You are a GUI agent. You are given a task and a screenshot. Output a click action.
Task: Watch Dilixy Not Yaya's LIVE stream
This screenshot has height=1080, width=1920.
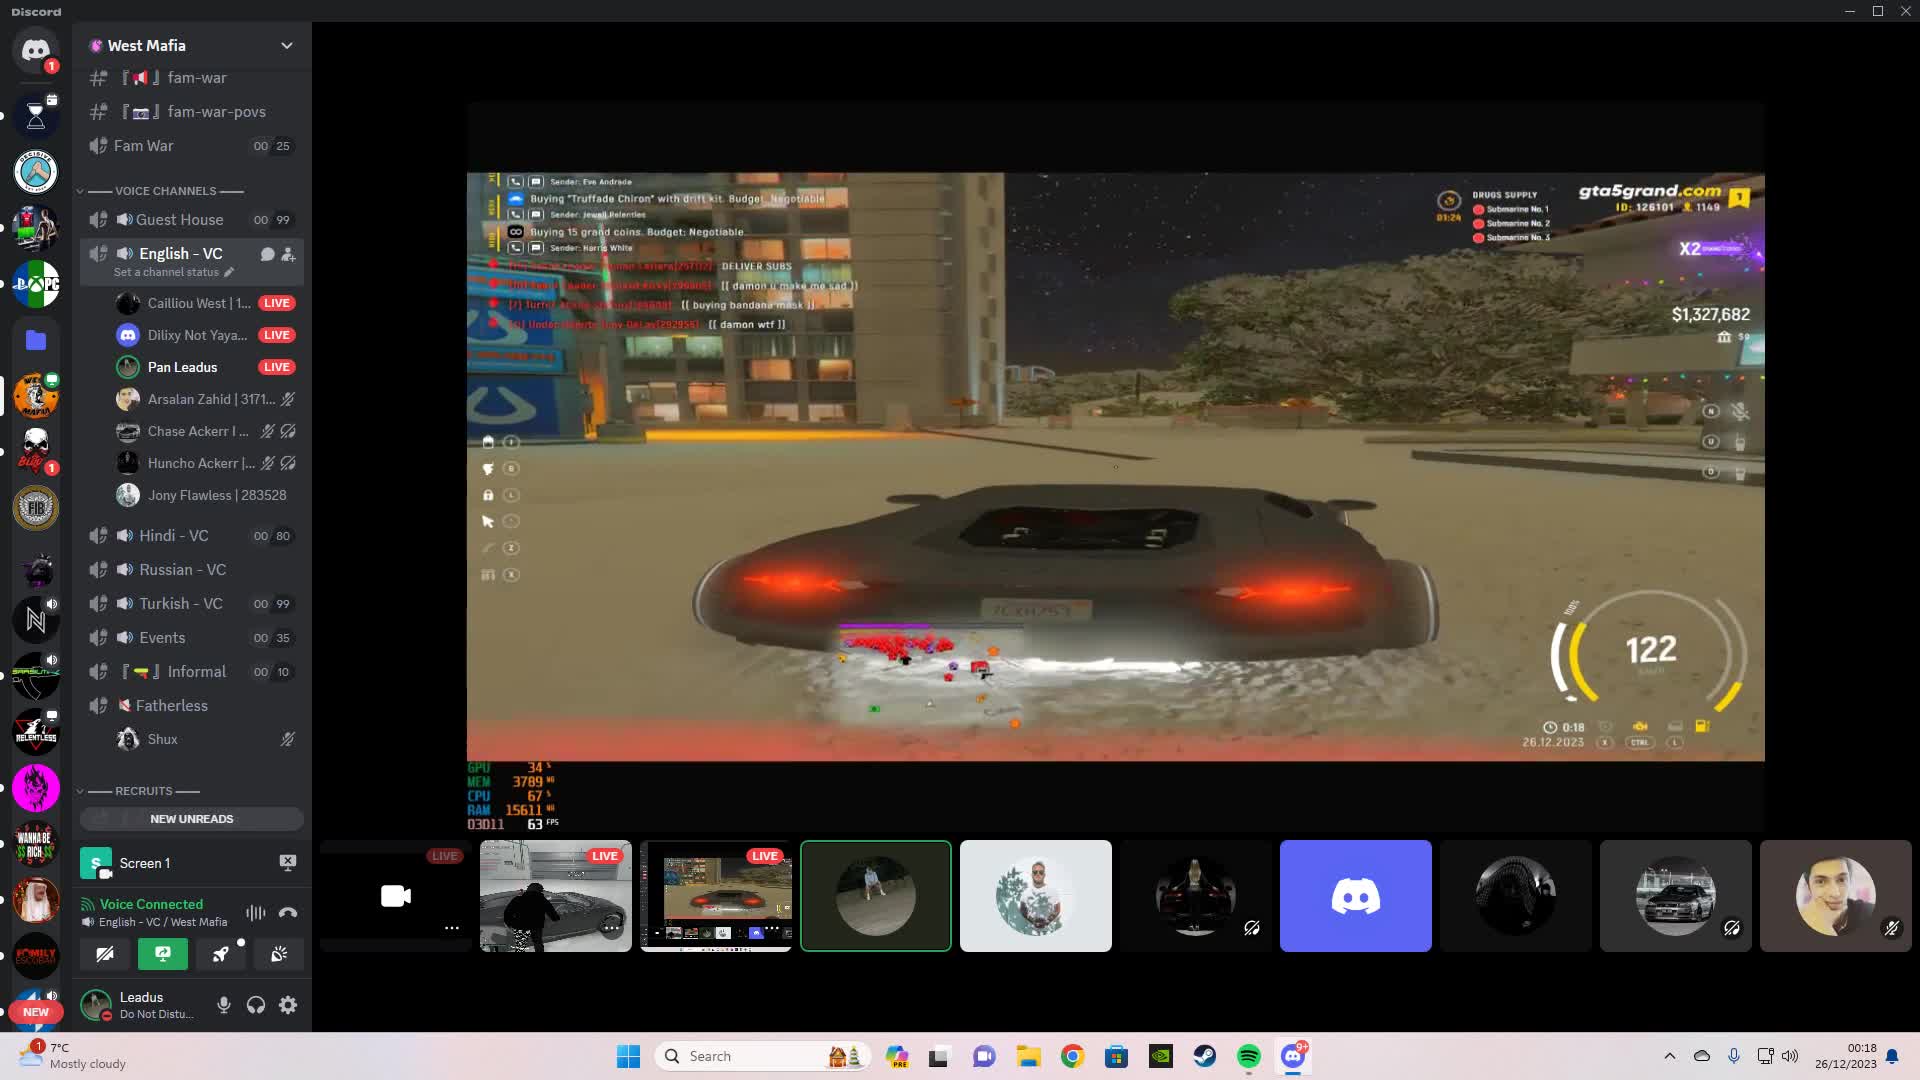point(276,335)
